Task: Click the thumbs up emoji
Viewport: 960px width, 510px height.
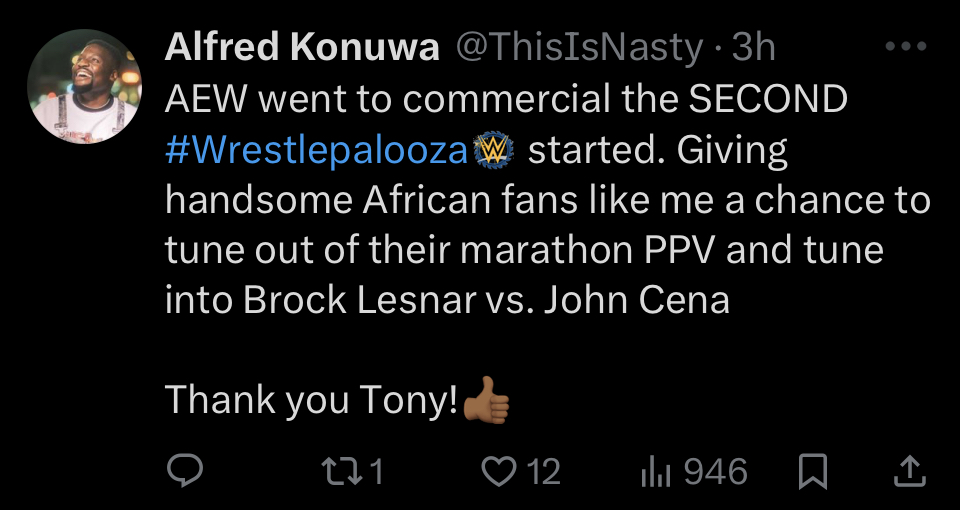Action: [487, 400]
